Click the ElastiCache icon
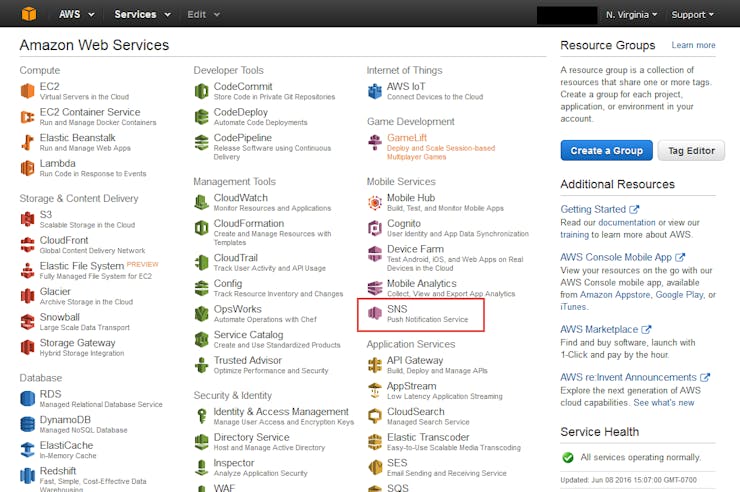This screenshot has height=492, width=740. coord(28,449)
